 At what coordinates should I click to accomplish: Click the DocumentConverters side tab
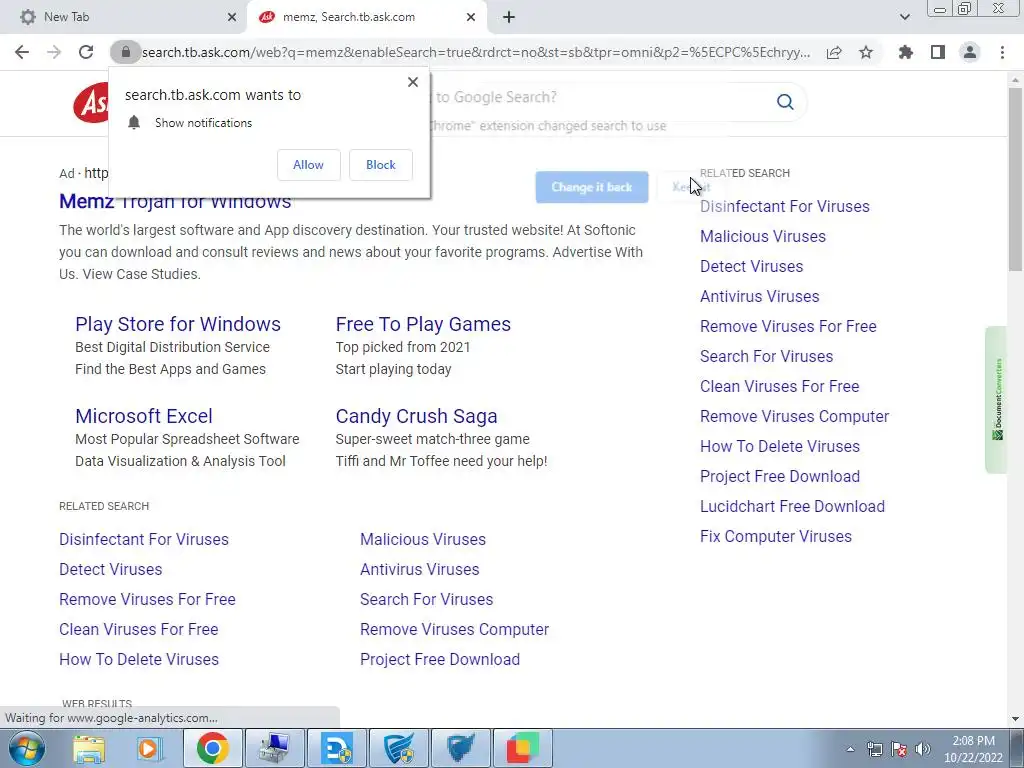click(x=997, y=400)
